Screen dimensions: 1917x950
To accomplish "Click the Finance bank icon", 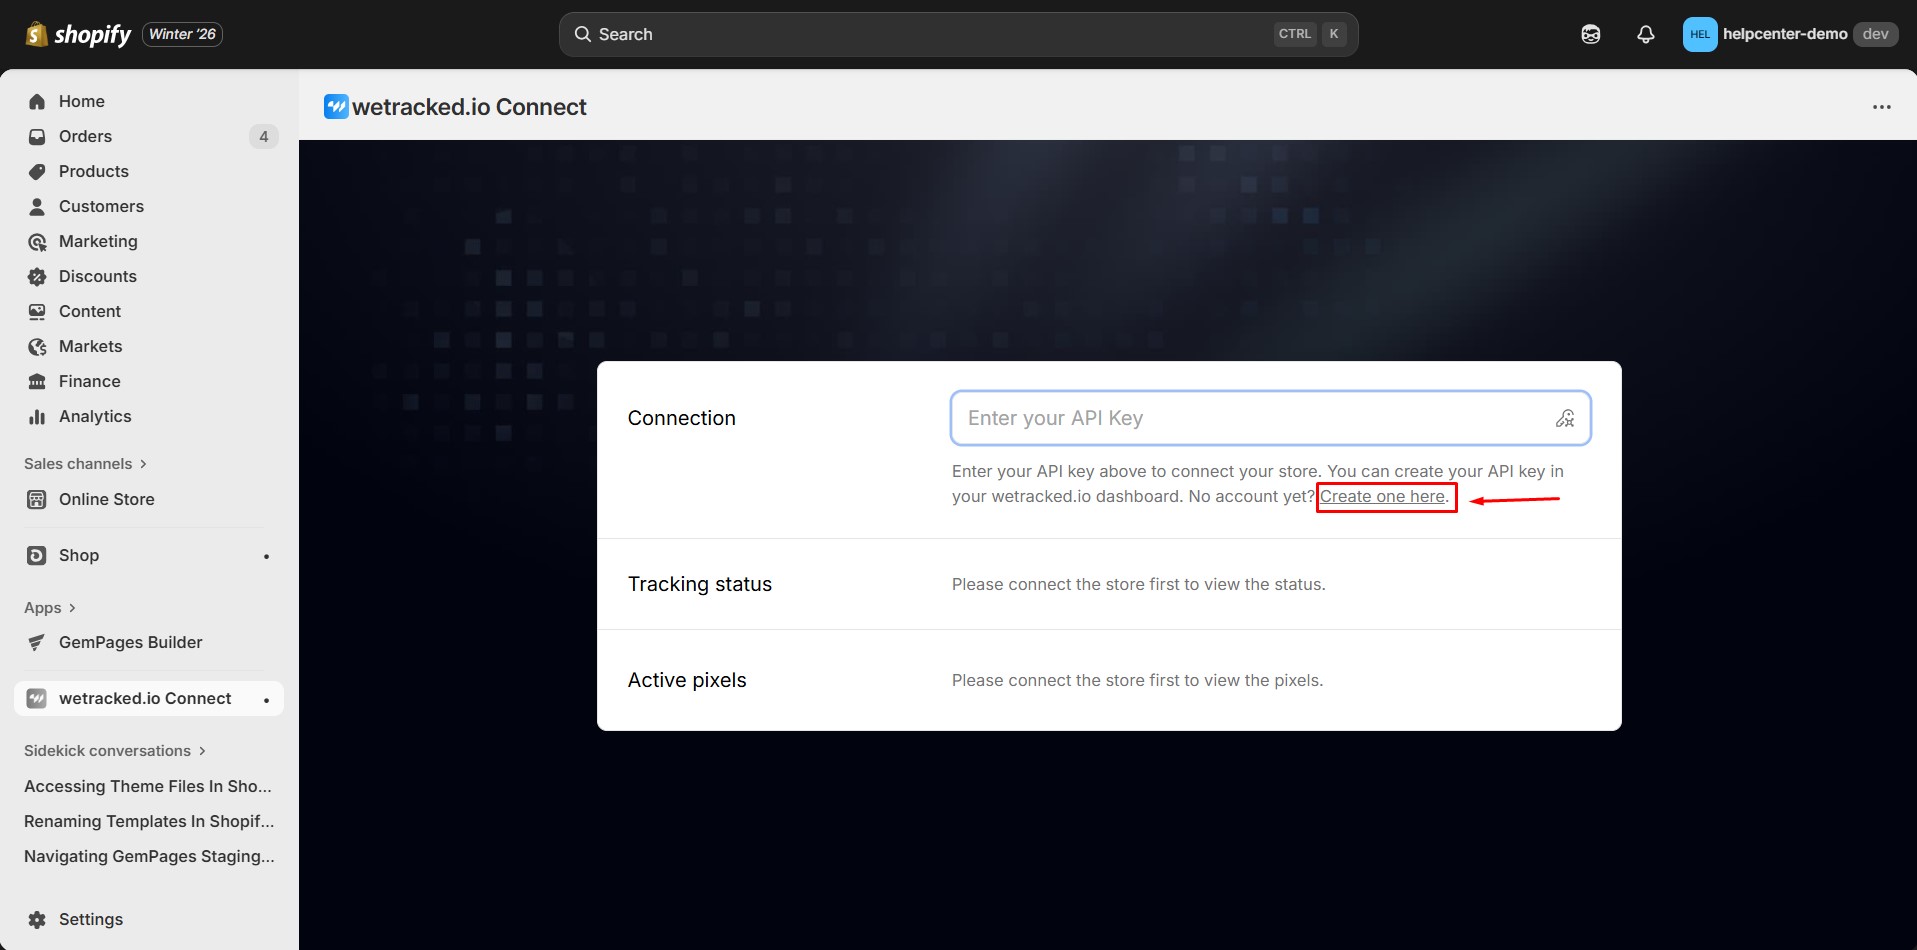I will [x=37, y=382].
